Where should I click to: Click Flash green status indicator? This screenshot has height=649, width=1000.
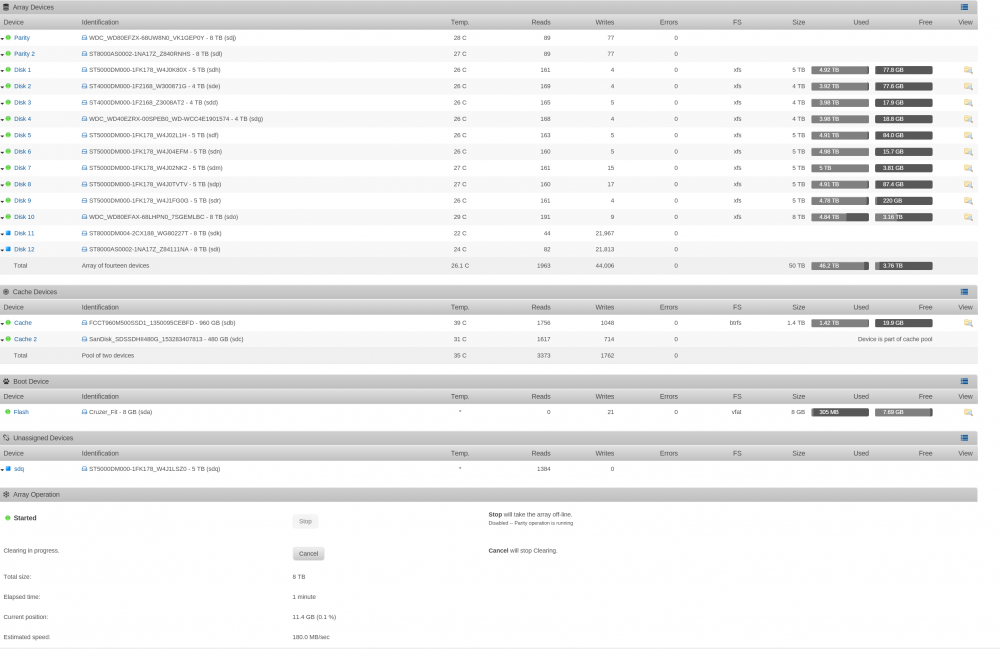point(8,412)
